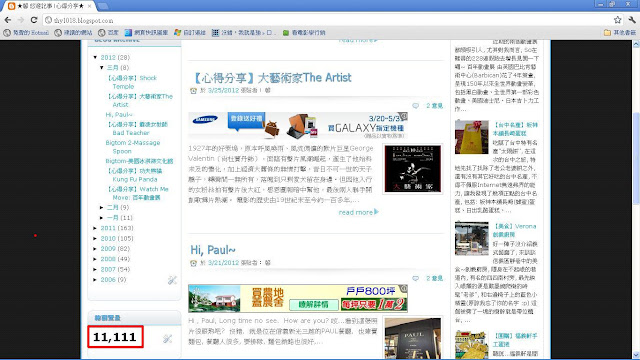Screen dimensions: 640x360
Task: Open the green-icon bookmark on the bar
Action: tap(304, 33)
